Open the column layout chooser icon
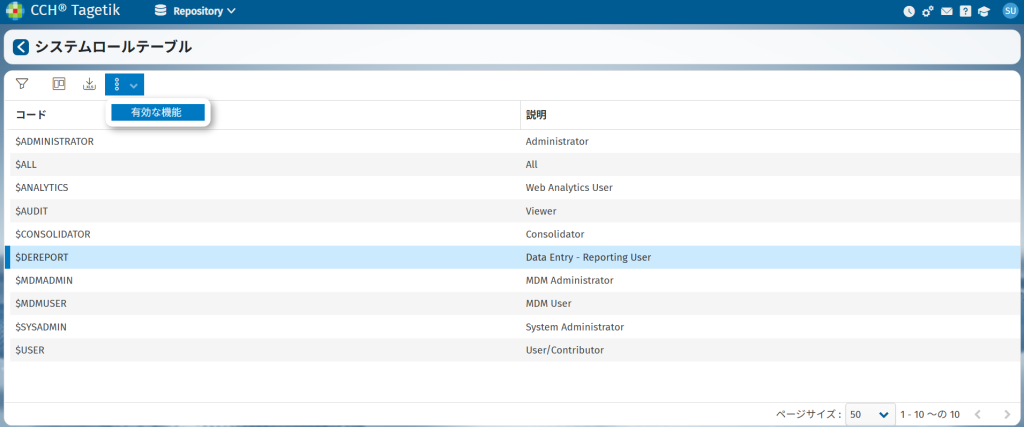The height and width of the screenshot is (427, 1024). [x=59, y=84]
